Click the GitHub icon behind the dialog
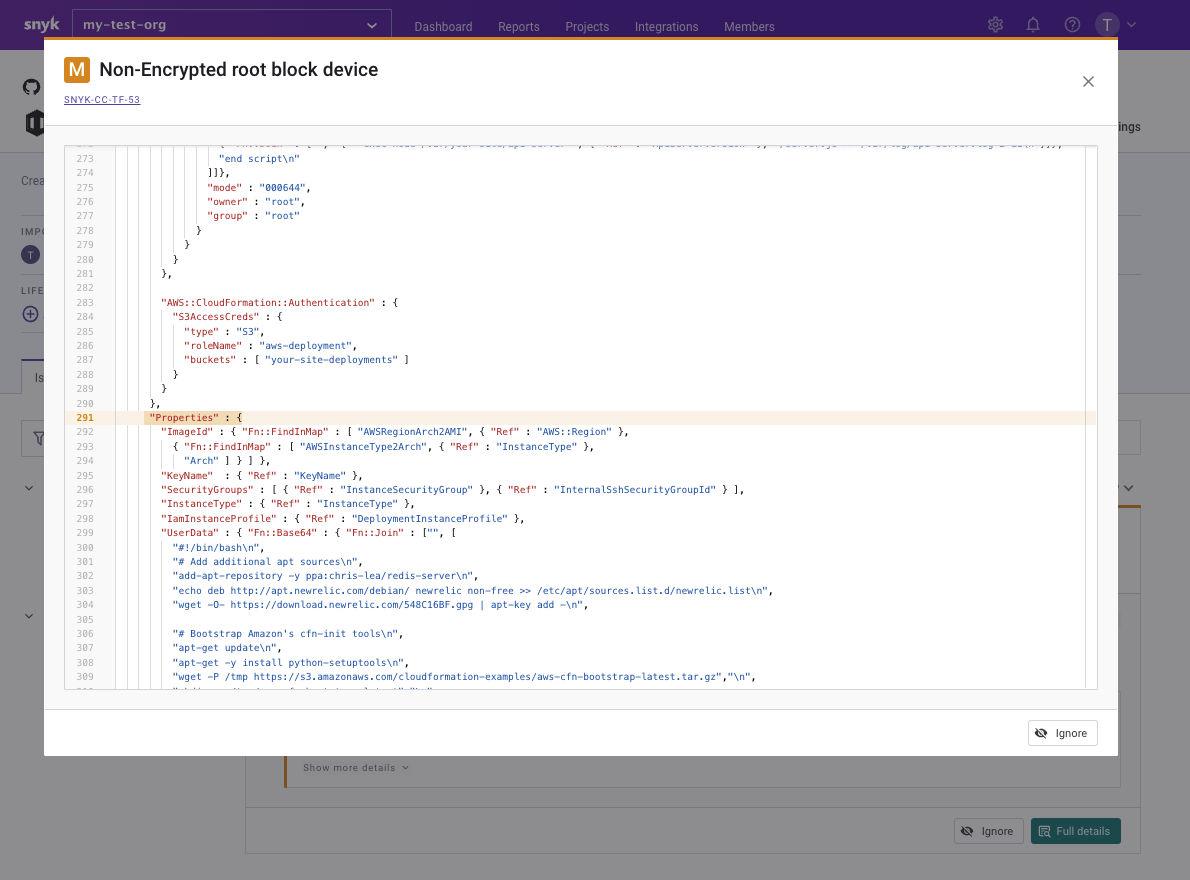1190x880 pixels. (x=31, y=87)
